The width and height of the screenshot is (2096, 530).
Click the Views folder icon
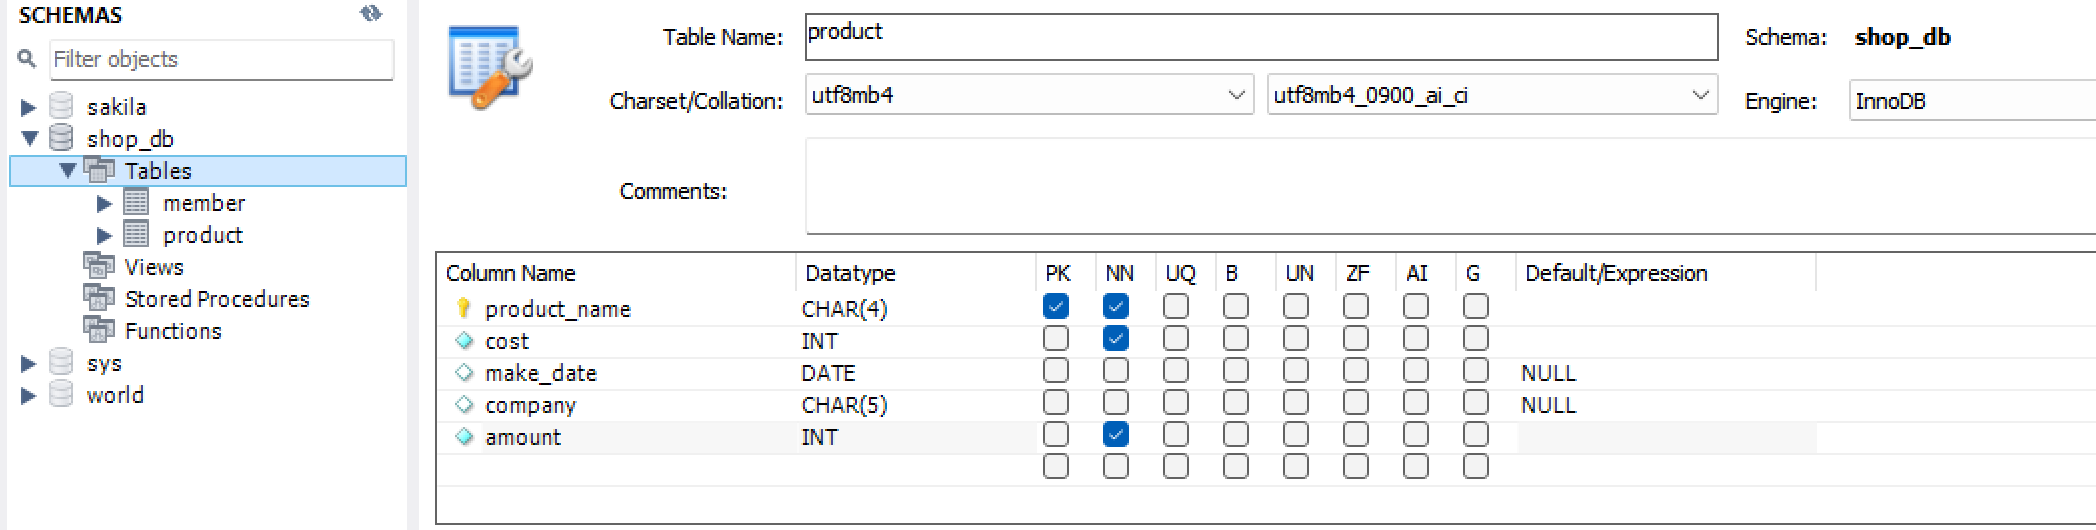[98, 266]
